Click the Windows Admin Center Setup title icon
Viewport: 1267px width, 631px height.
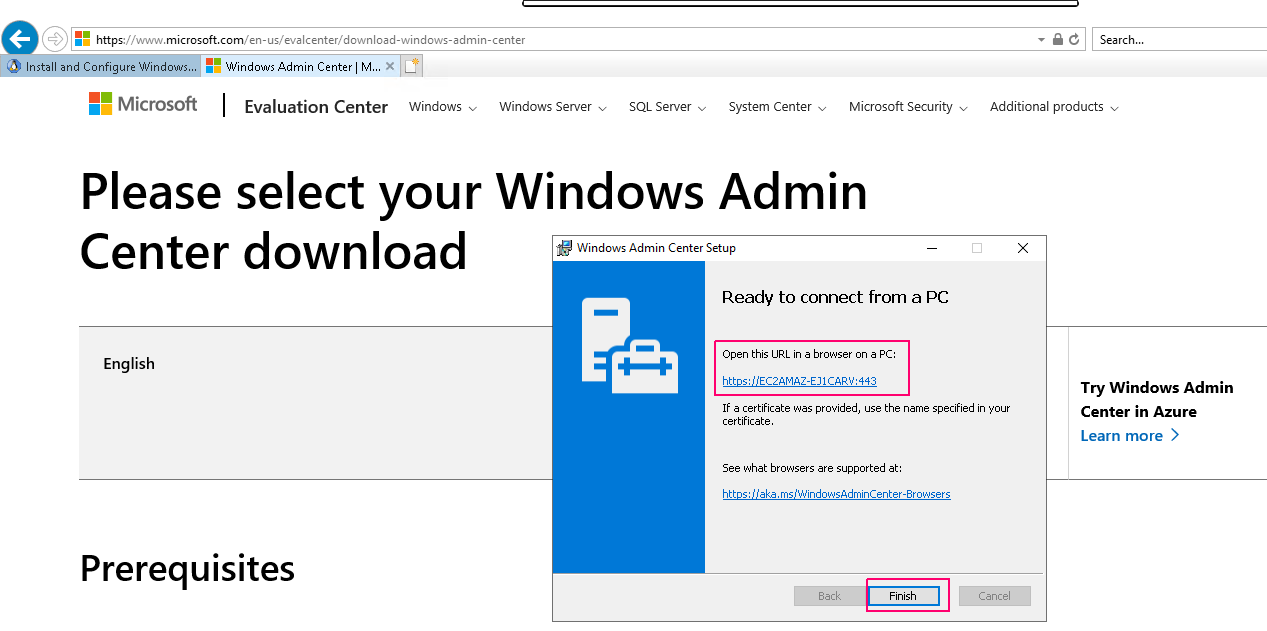pos(565,248)
